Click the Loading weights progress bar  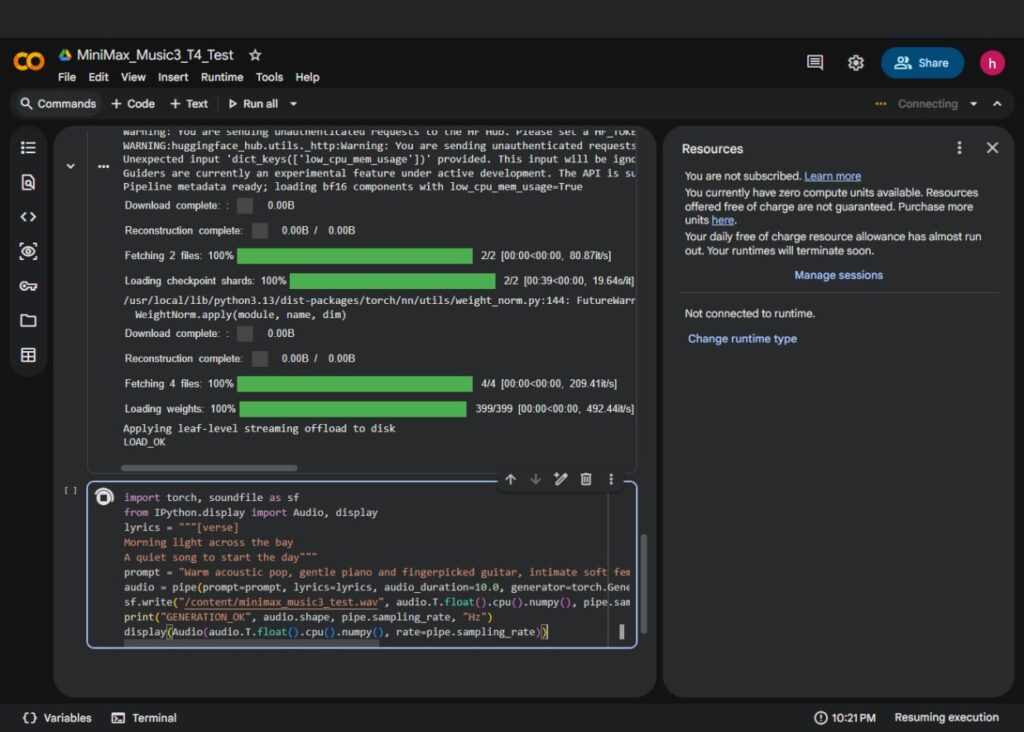(x=353, y=409)
